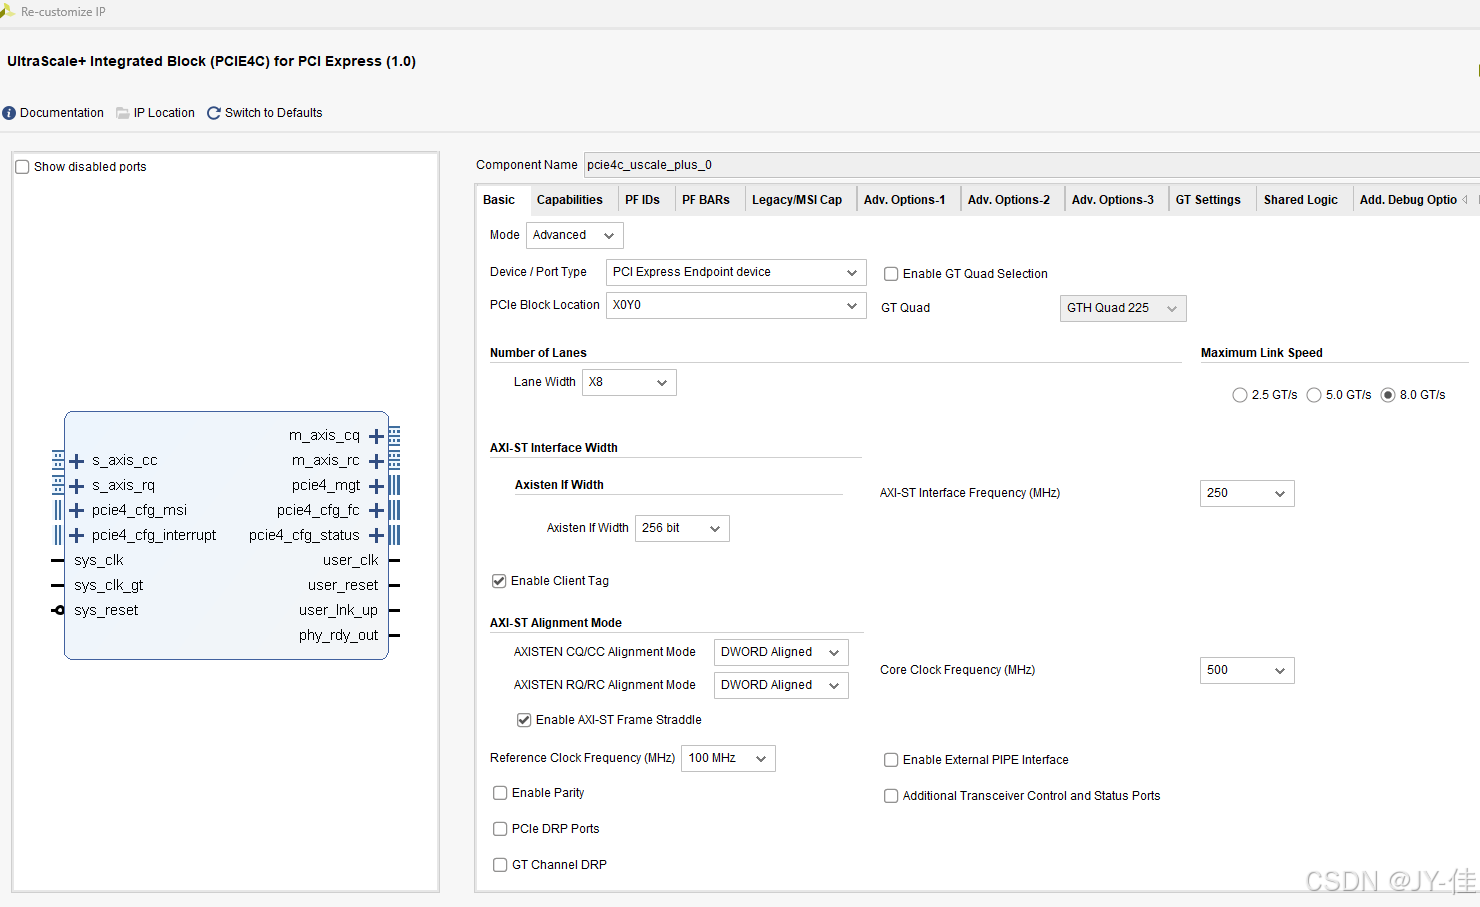Open Axisten If Width 256 bit dropdown
The width and height of the screenshot is (1480, 907).
tap(682, 528)
